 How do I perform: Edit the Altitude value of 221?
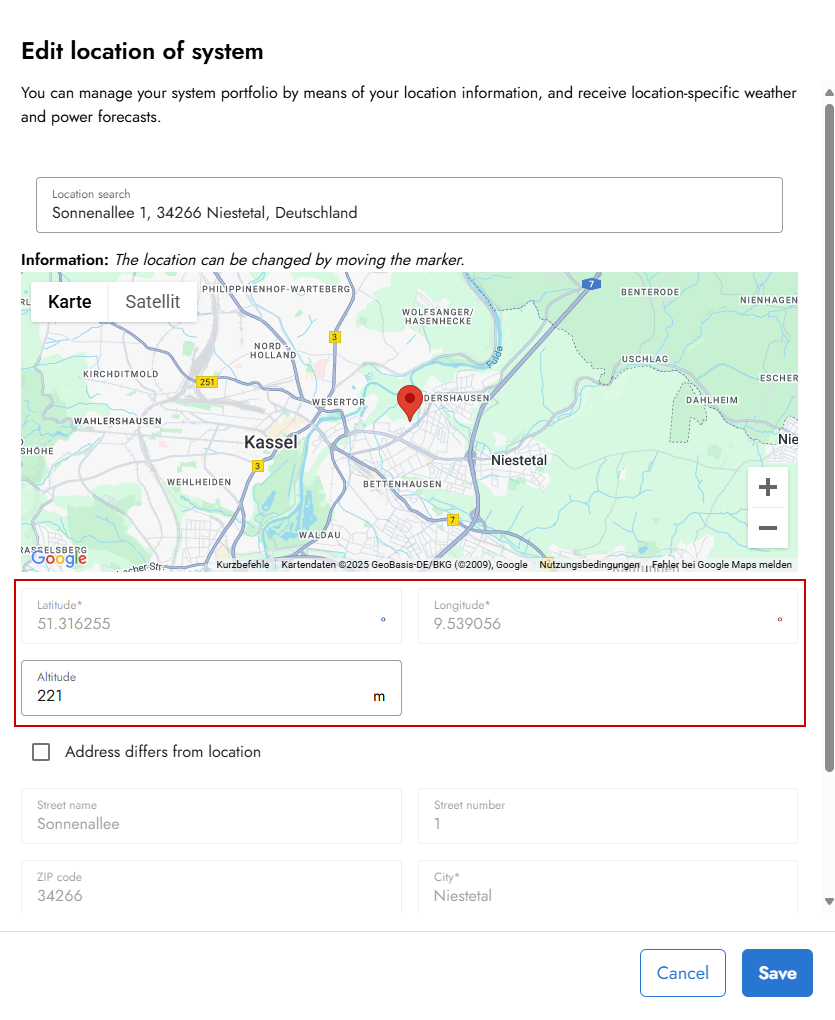point(200,695)
